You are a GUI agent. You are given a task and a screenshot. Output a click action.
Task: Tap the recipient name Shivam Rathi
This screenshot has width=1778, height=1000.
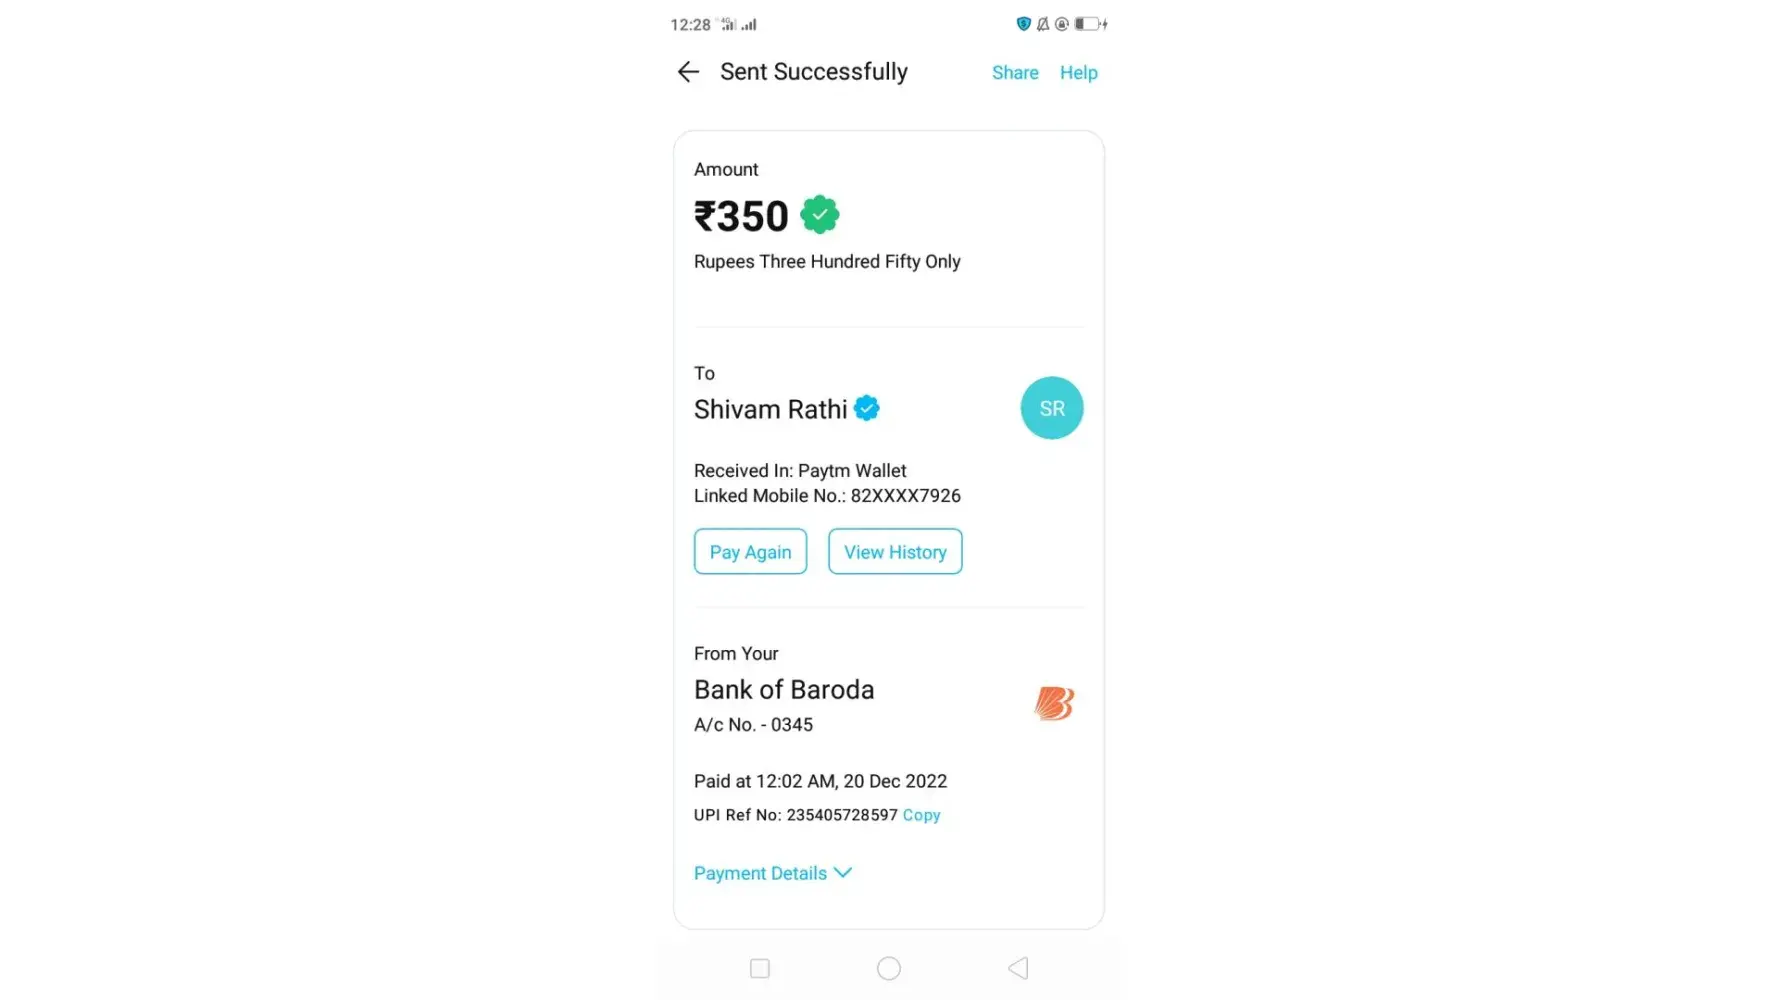tap(770, 410)
